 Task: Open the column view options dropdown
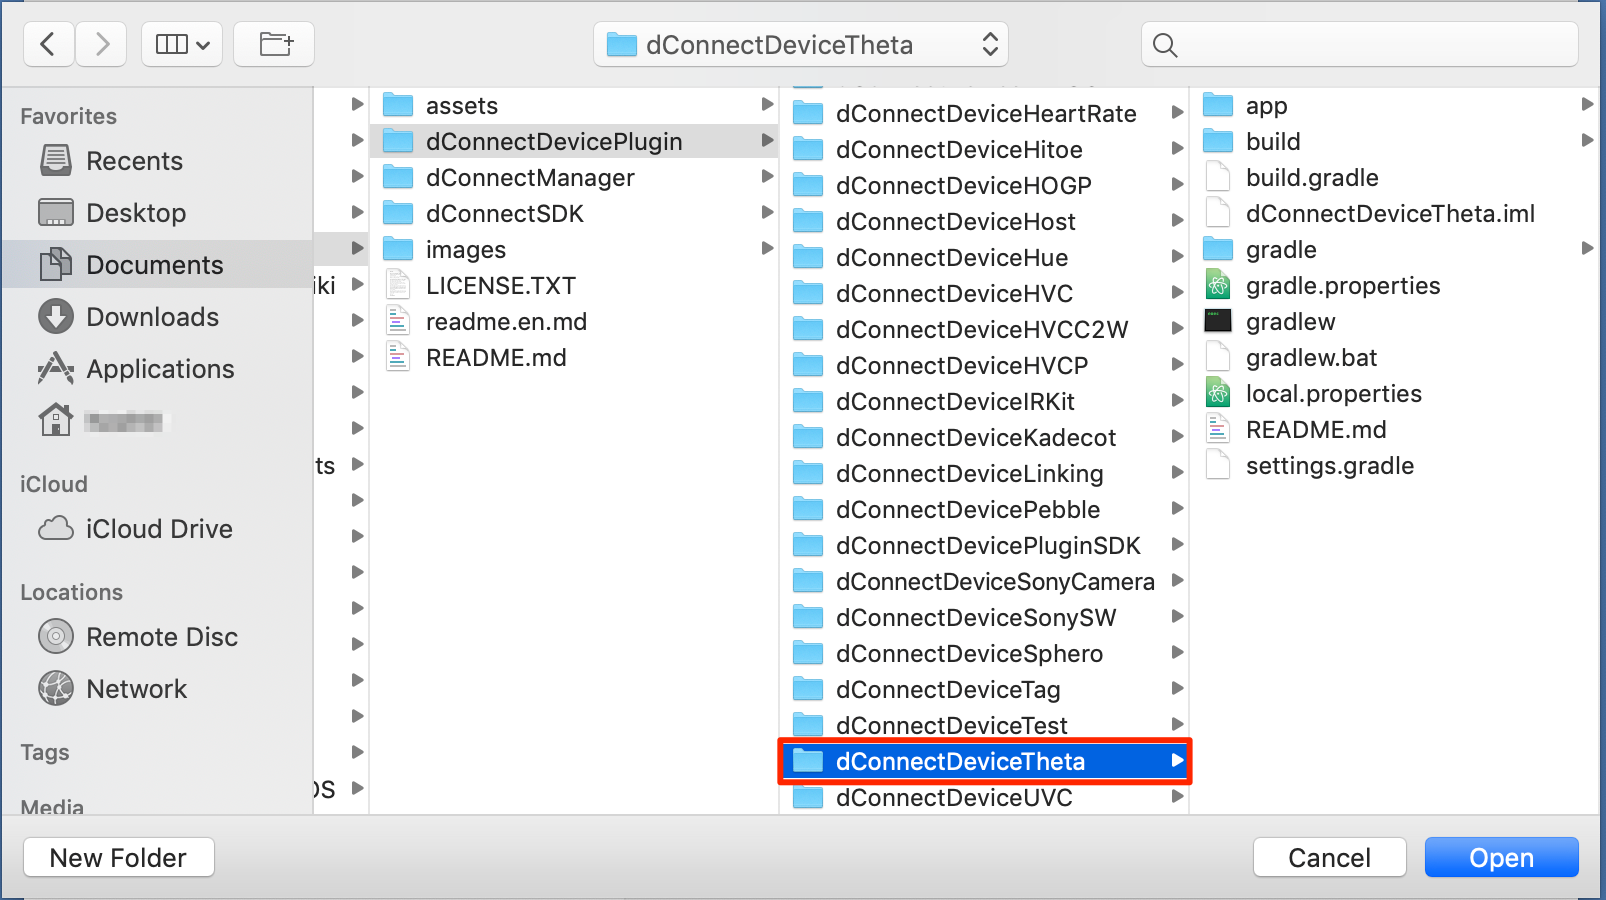[x=182, y=45]
